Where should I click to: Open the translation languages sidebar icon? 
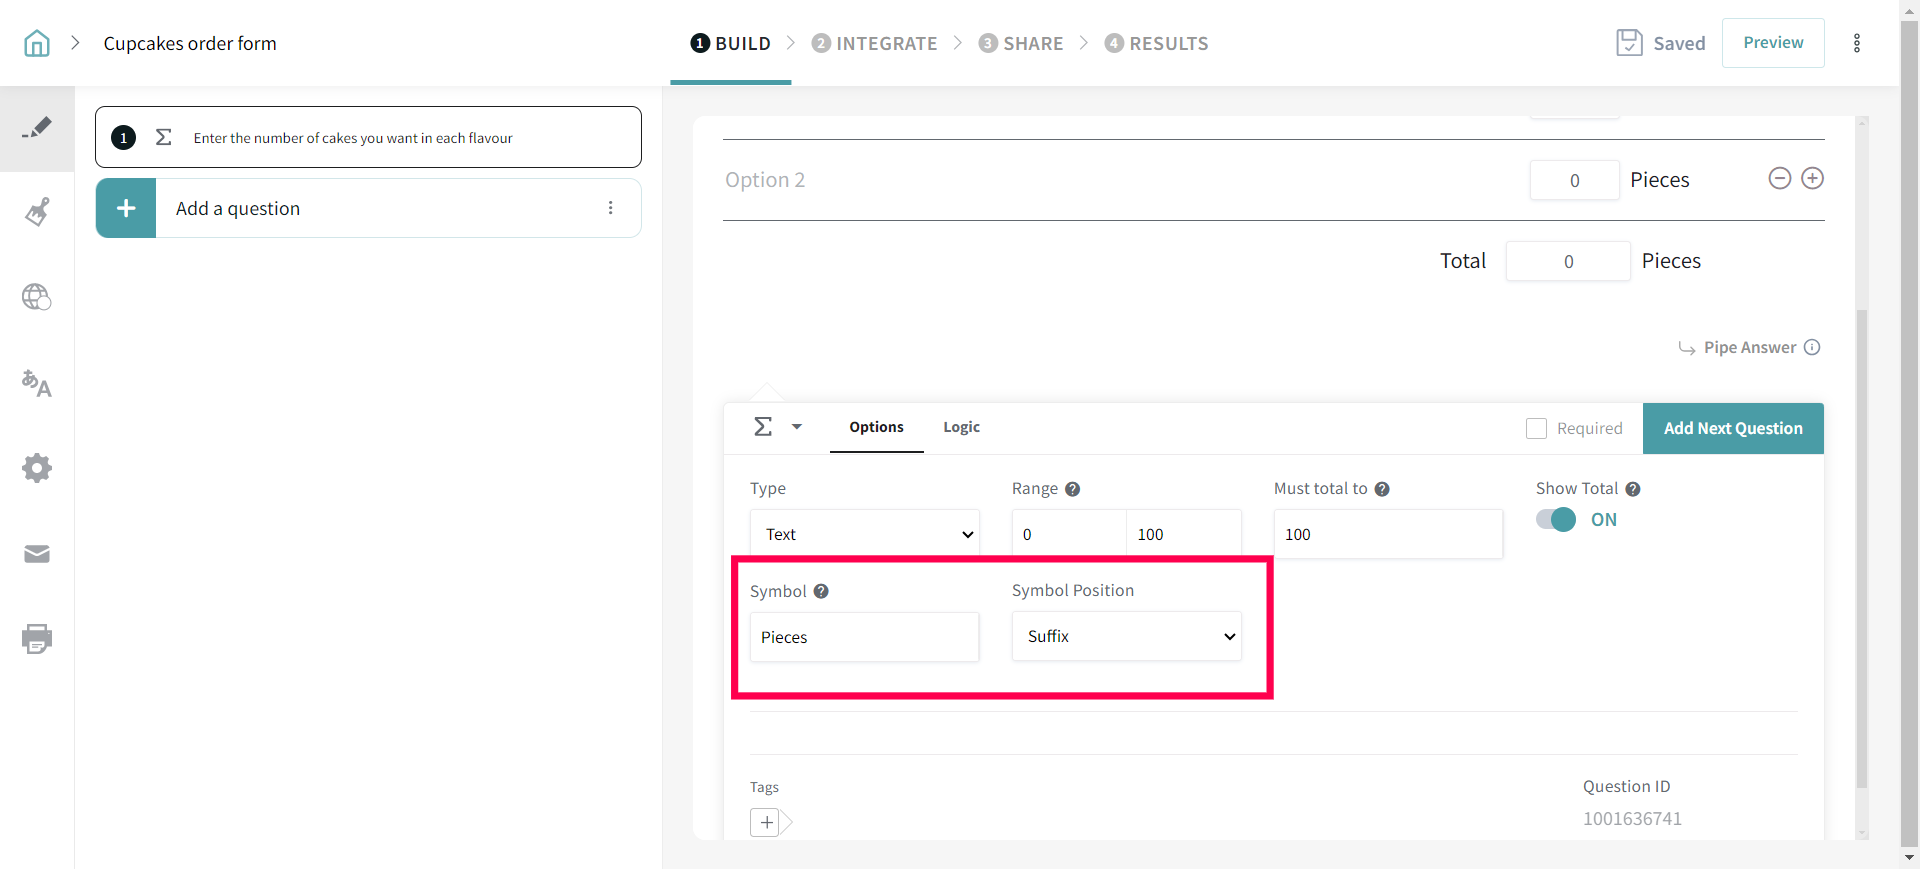(37, 383)
